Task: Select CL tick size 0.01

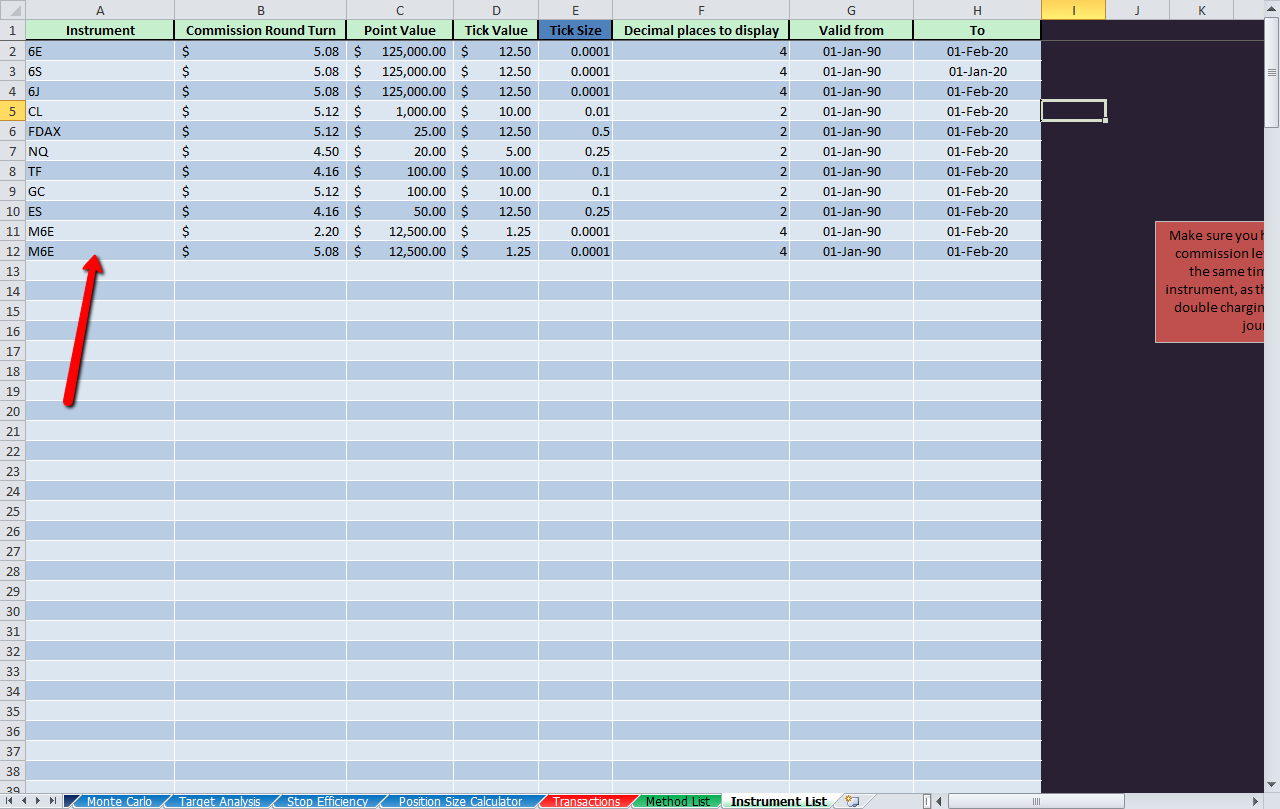Action: [575, 111]
